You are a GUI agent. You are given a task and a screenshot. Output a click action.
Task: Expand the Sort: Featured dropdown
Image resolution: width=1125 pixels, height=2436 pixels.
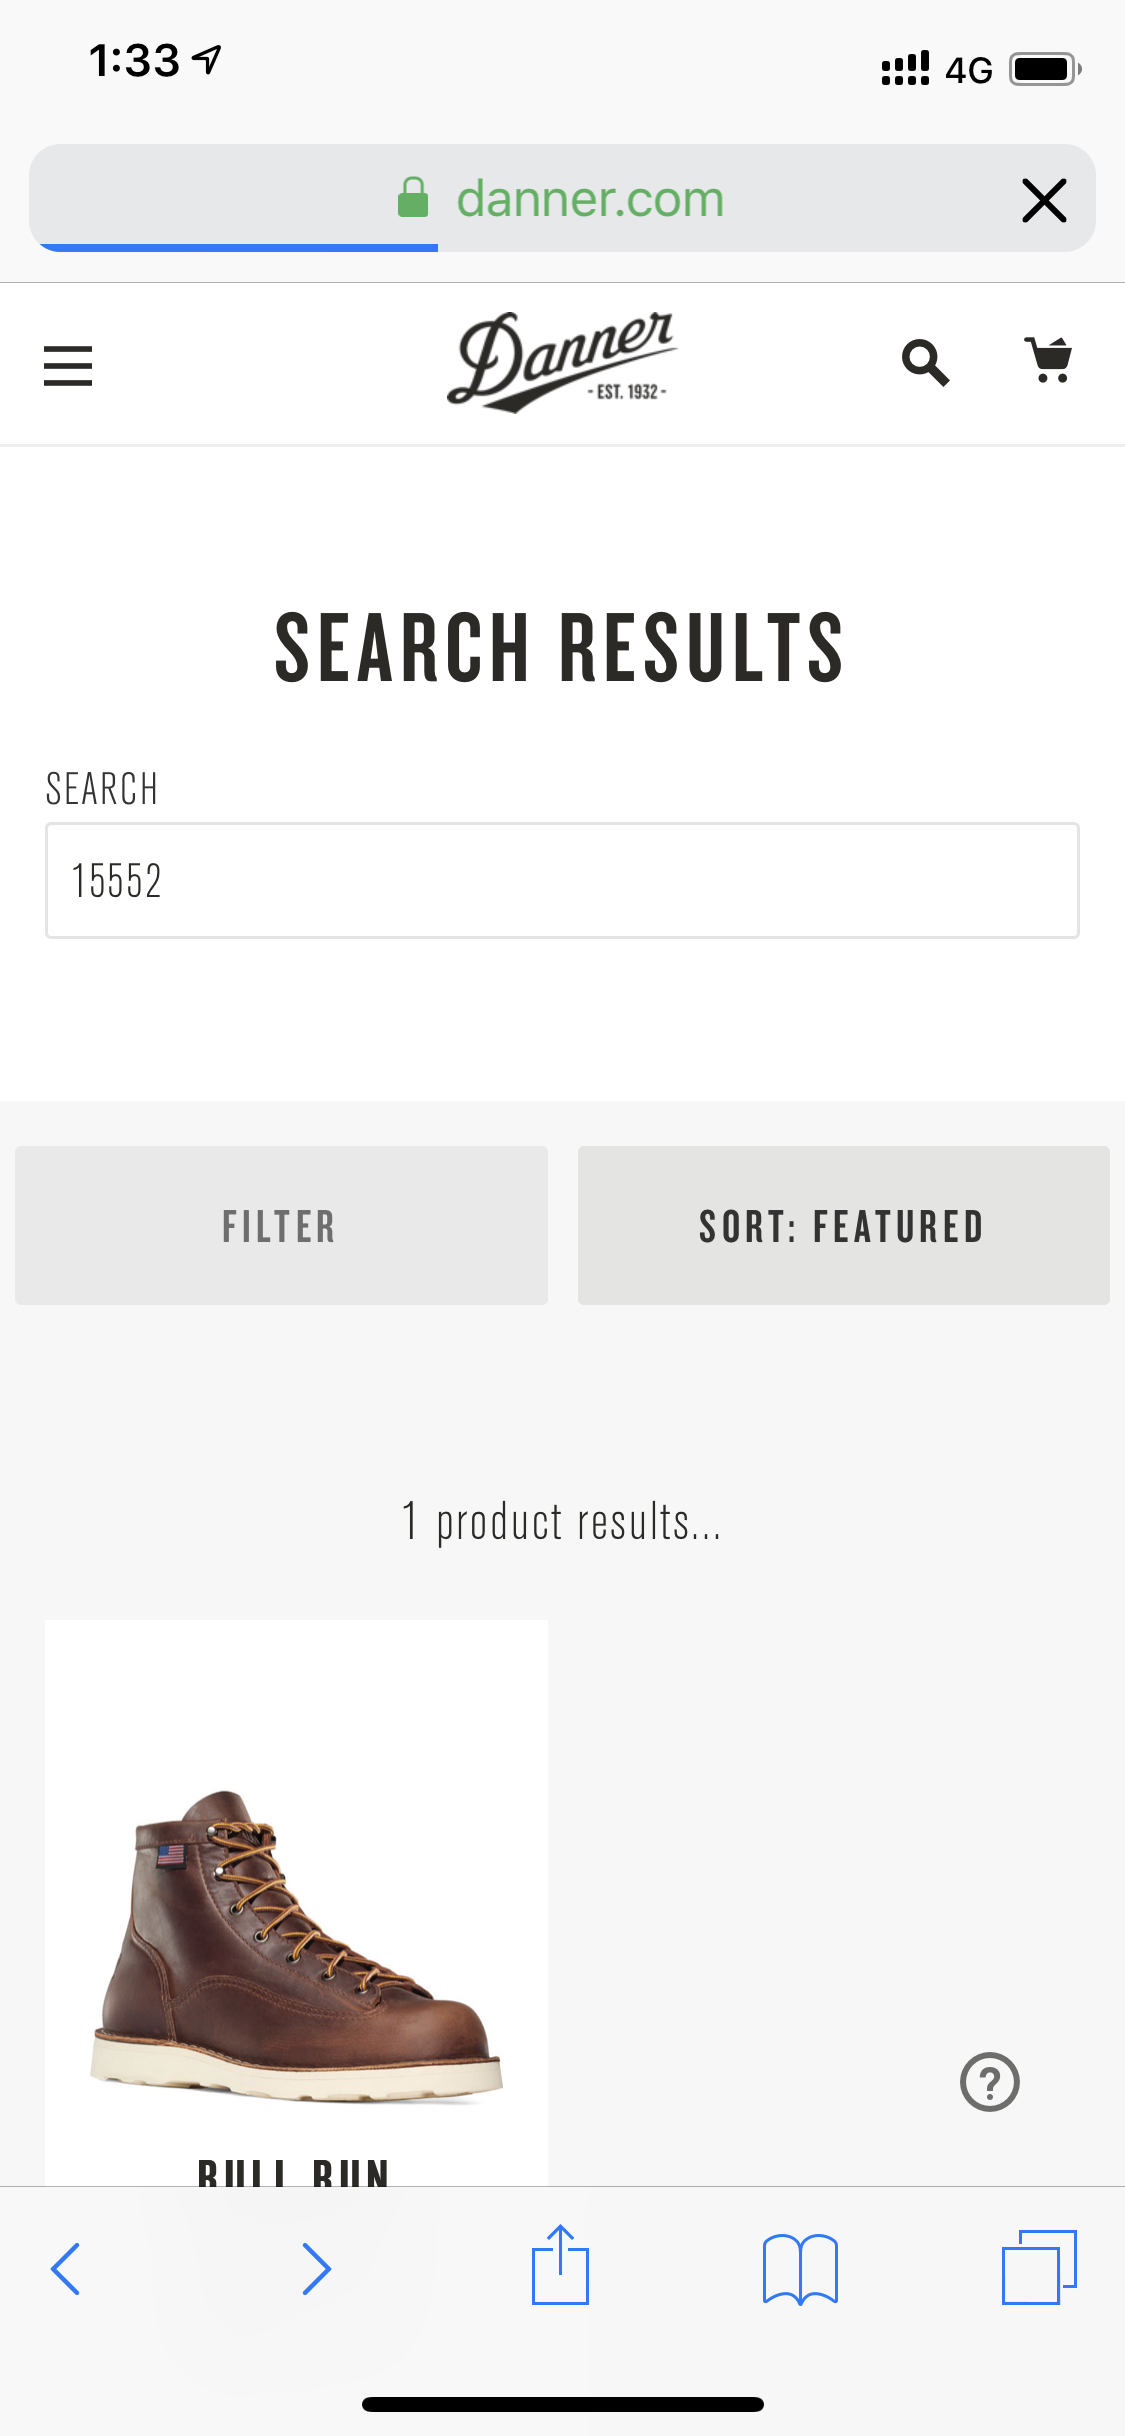(x=843, y=1225)
